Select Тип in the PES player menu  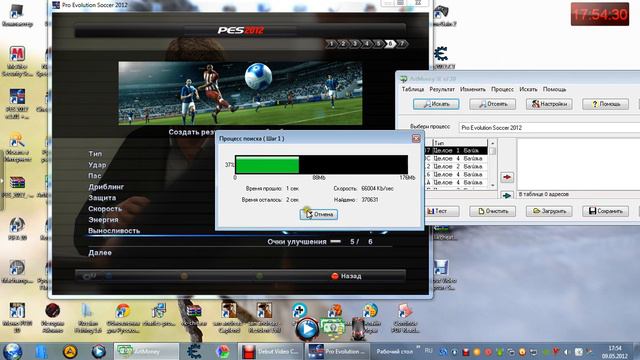(95, 154)
